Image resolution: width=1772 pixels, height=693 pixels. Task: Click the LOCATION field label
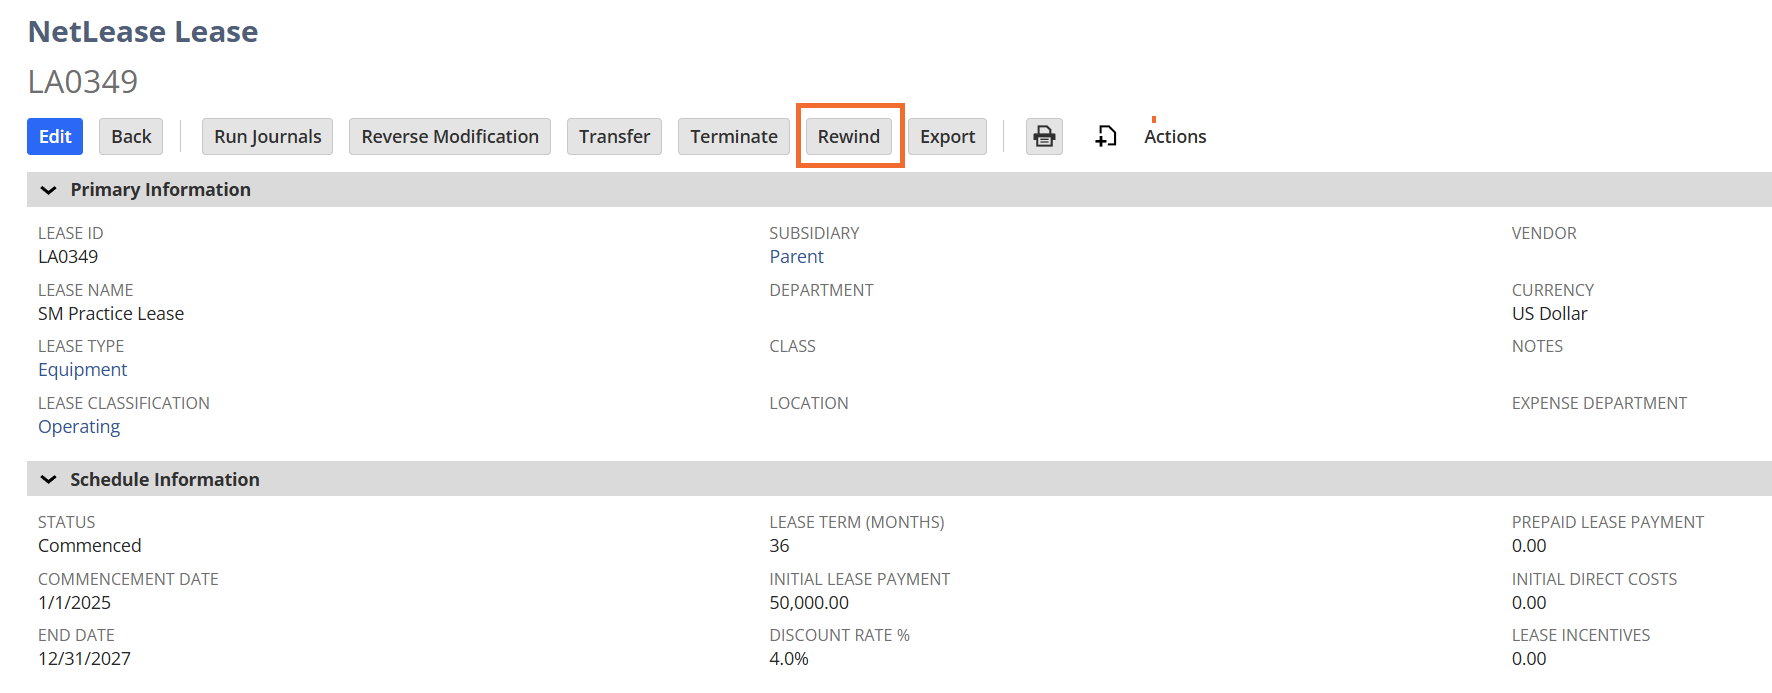[x=808, y=403]
